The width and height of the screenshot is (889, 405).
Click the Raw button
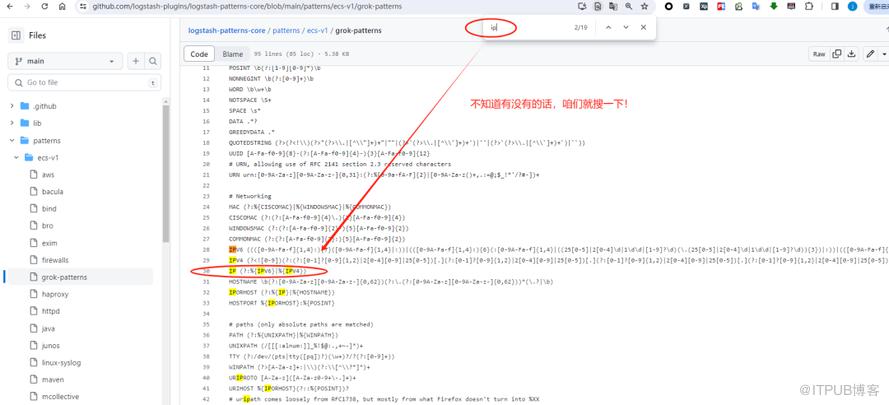(x=819, y=54)
